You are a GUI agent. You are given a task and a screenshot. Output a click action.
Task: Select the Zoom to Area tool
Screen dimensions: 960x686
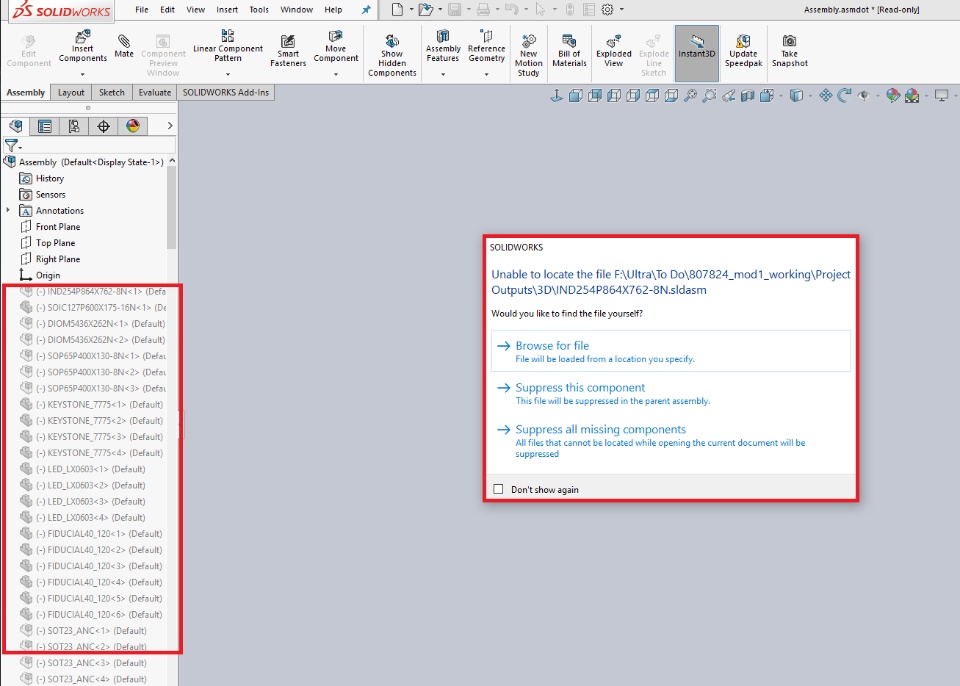tap(710, 96)
